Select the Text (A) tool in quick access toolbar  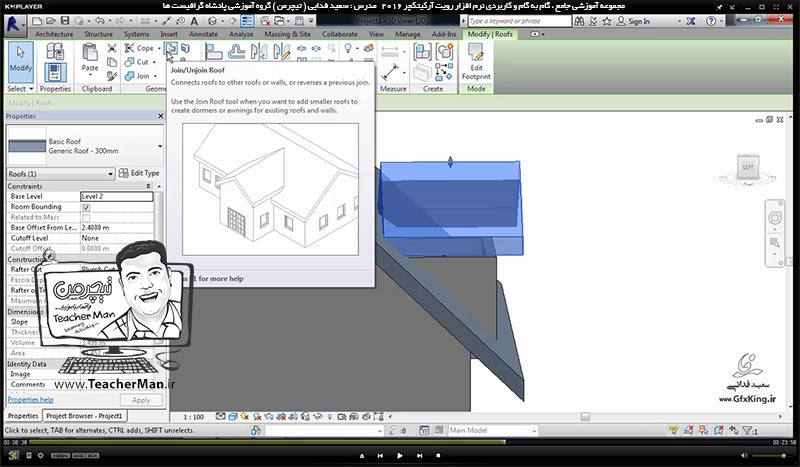coord(194,21)
